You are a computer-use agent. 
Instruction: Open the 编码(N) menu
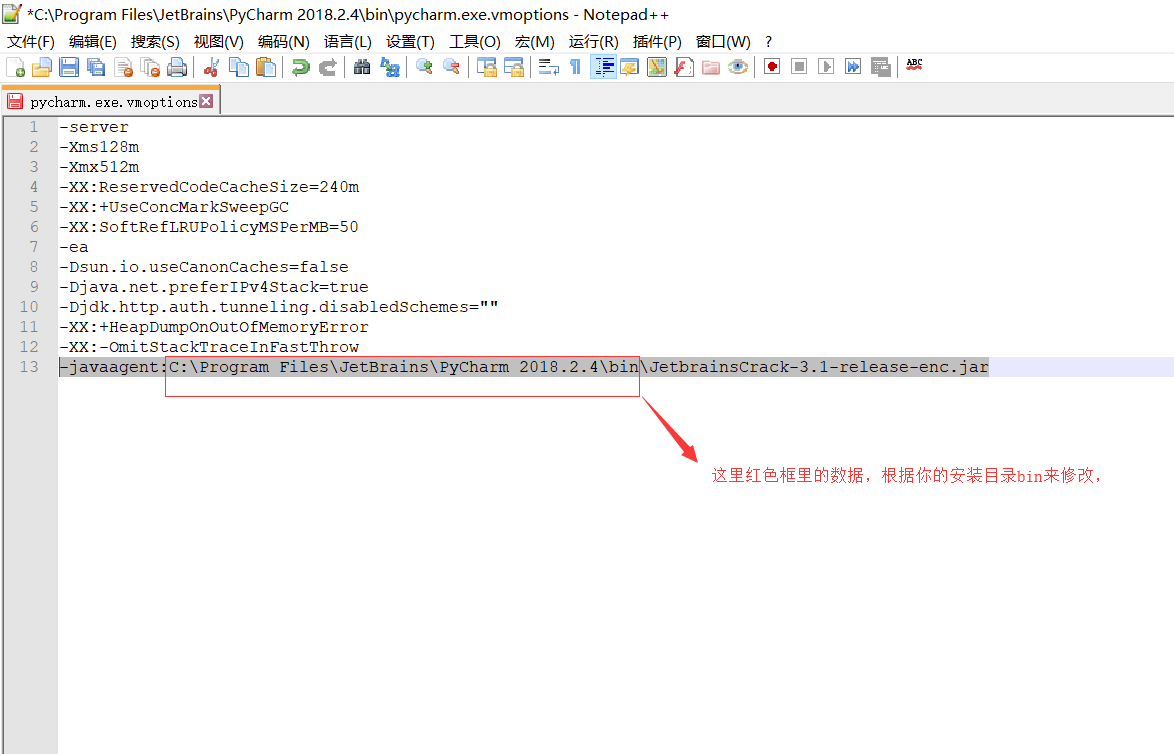(x=284, y=42)
